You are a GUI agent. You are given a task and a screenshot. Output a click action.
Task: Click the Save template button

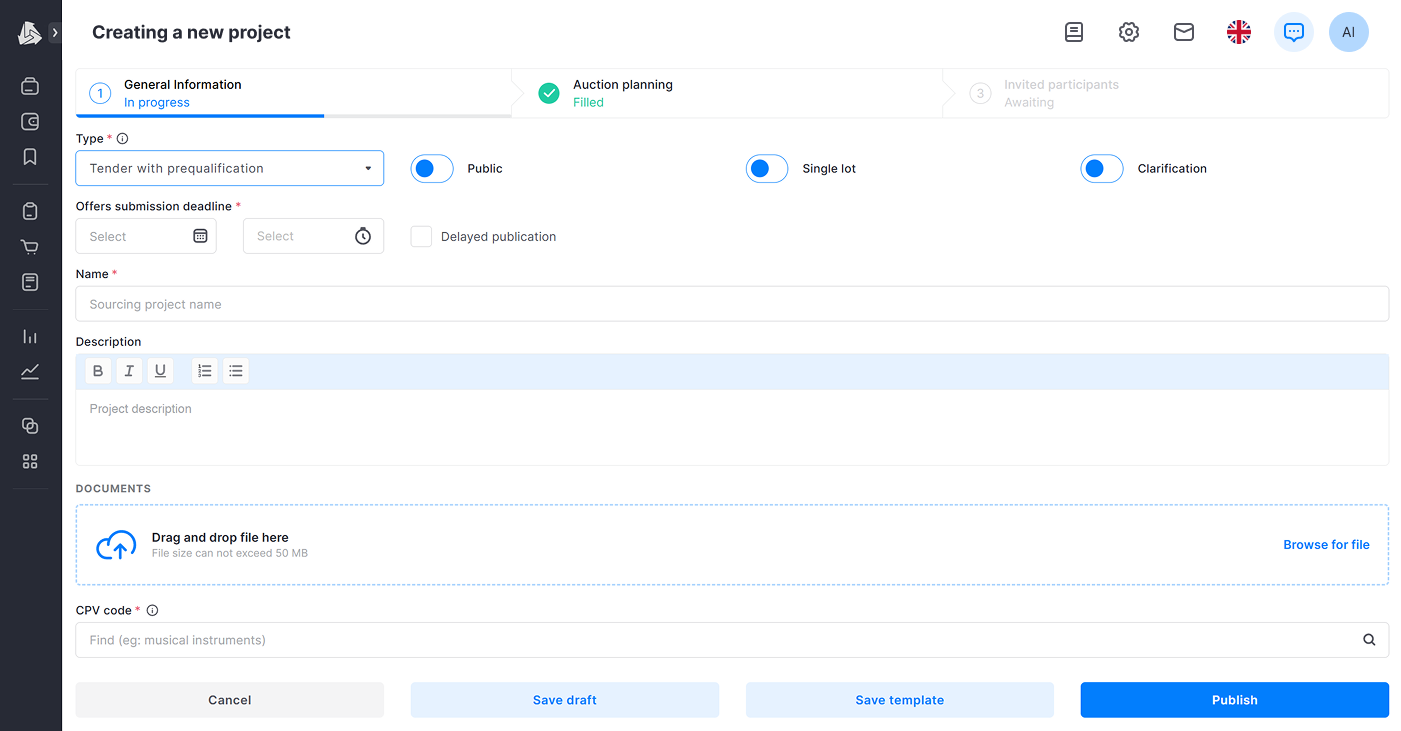[900, 700]
